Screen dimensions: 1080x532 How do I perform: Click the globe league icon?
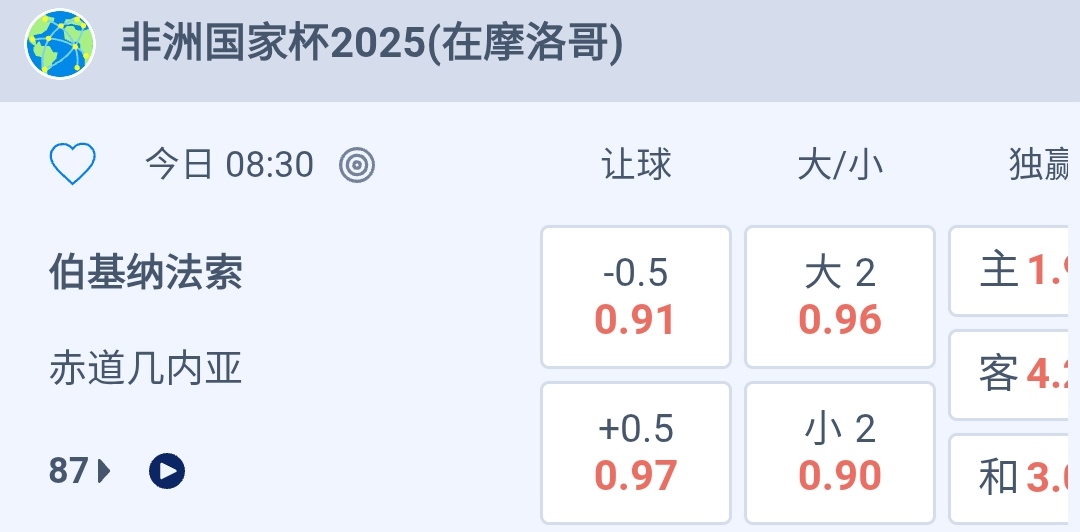(60, 44)
